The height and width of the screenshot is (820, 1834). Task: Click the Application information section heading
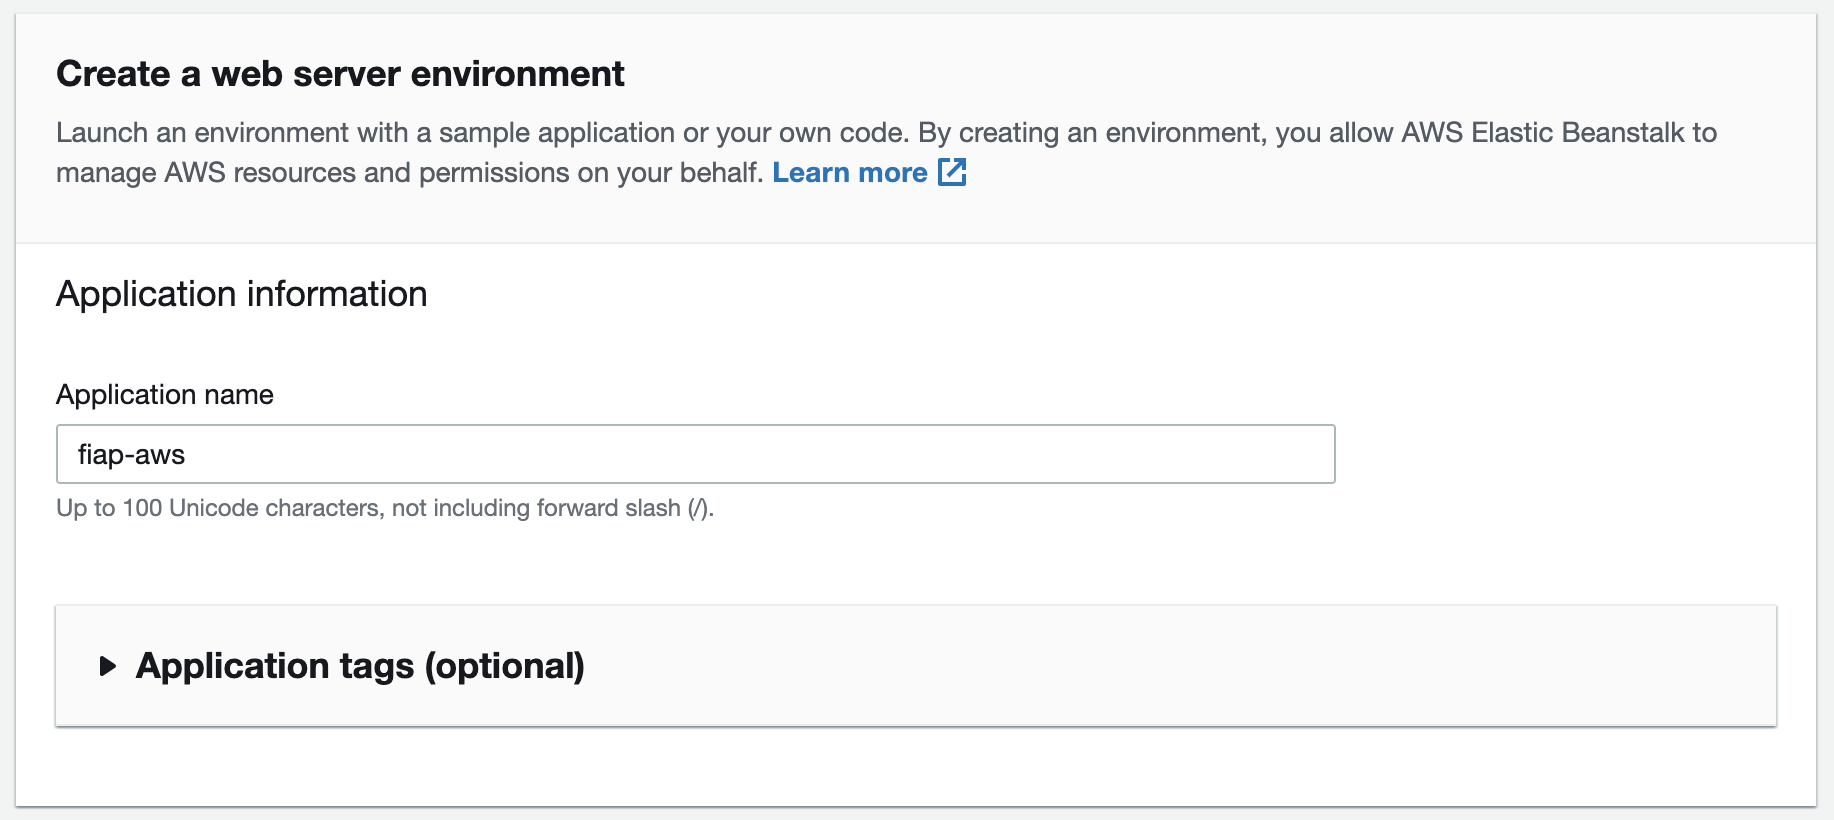click(242, 294)
